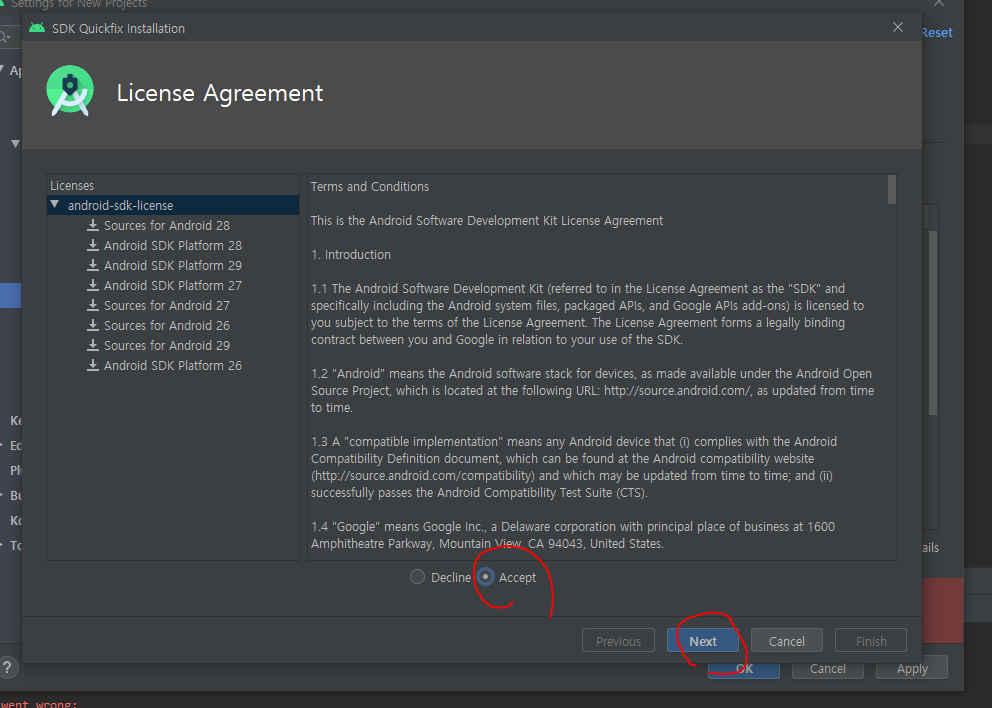The width and height of the screenshot is (992, 708).
Task: Select 'Android SDK Platform 28' text row
Action: (x=173, y=245)
